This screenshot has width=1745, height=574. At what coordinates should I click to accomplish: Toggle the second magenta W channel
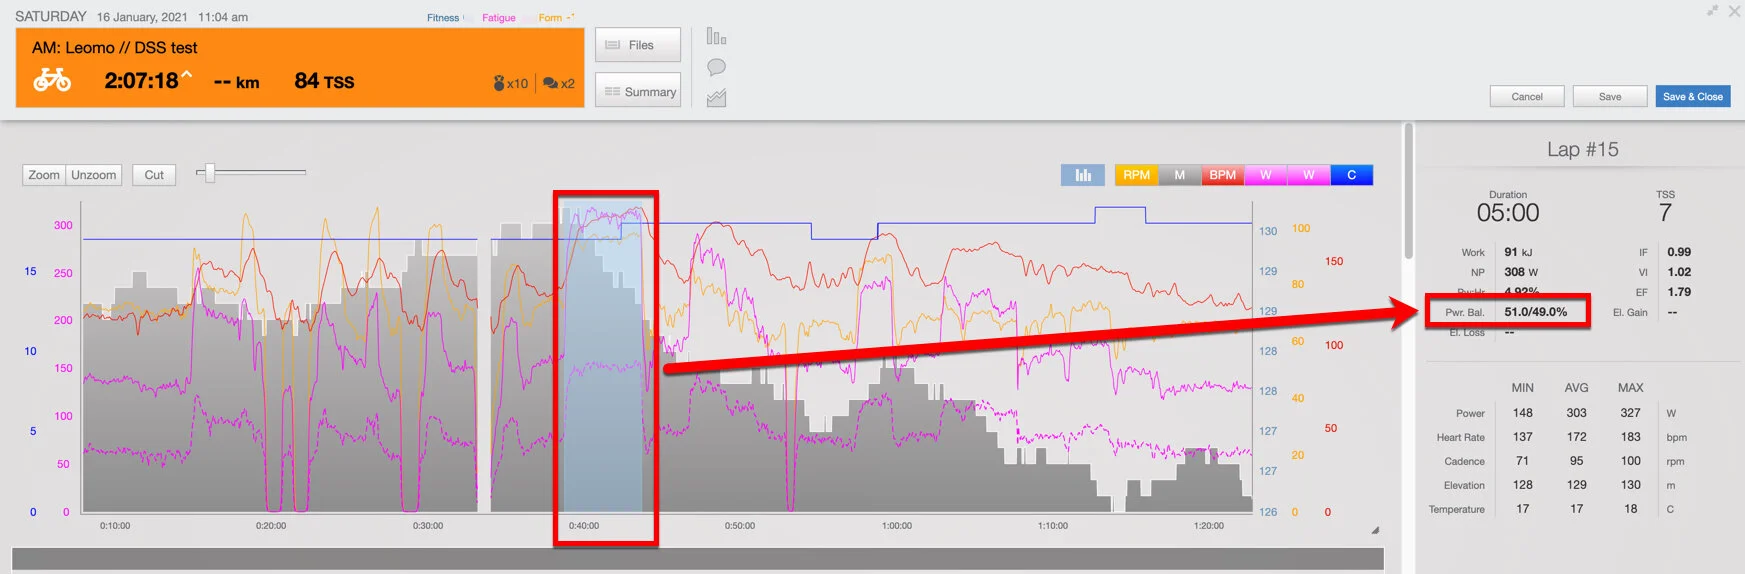[x=1308, y=175]
